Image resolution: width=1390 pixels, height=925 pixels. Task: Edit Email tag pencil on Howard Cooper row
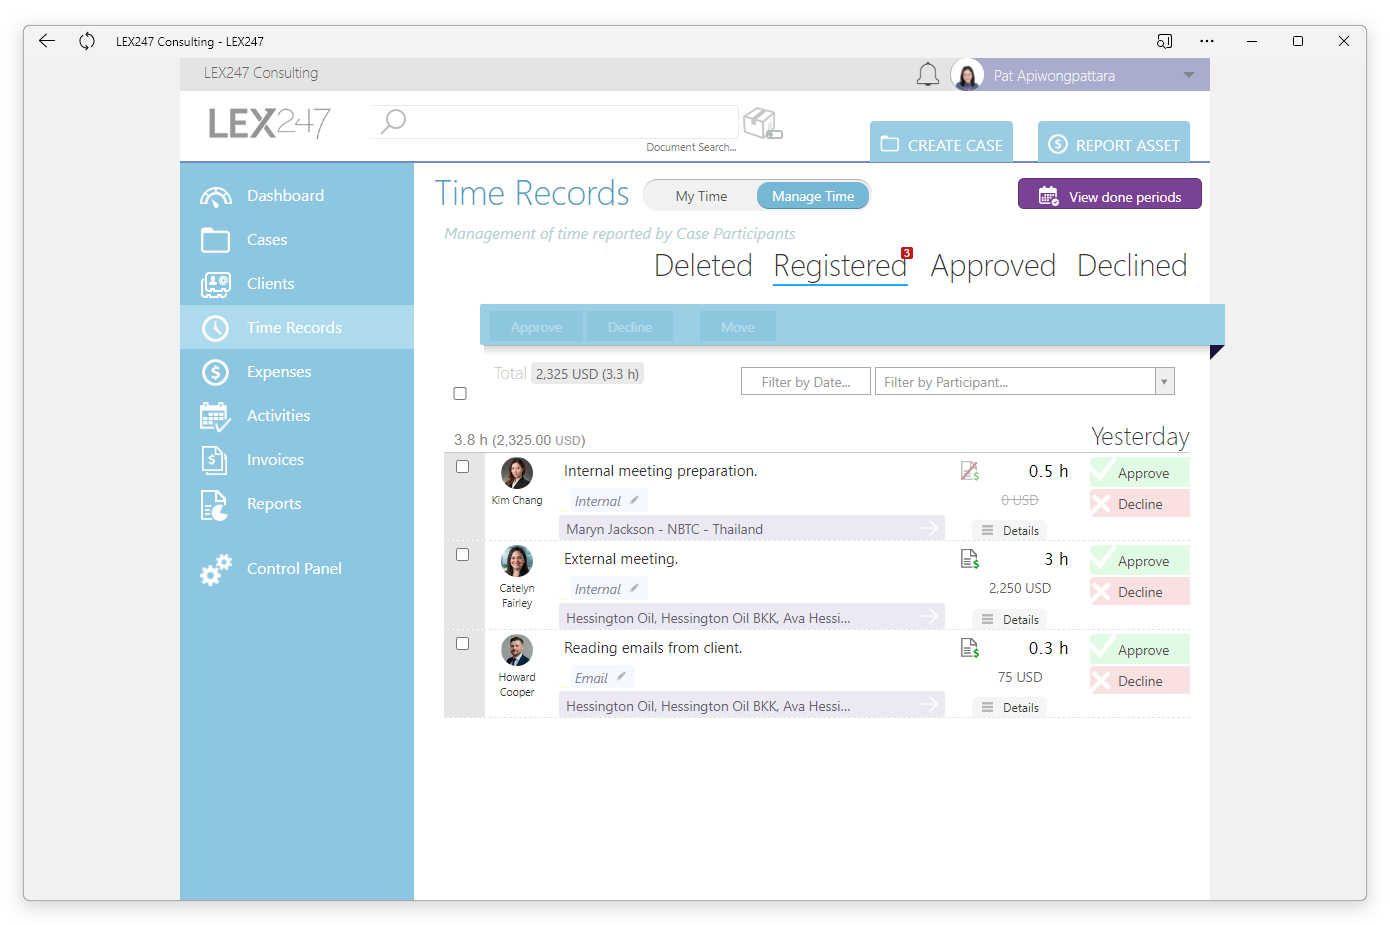pyautogui.click(x=621, y=677)
